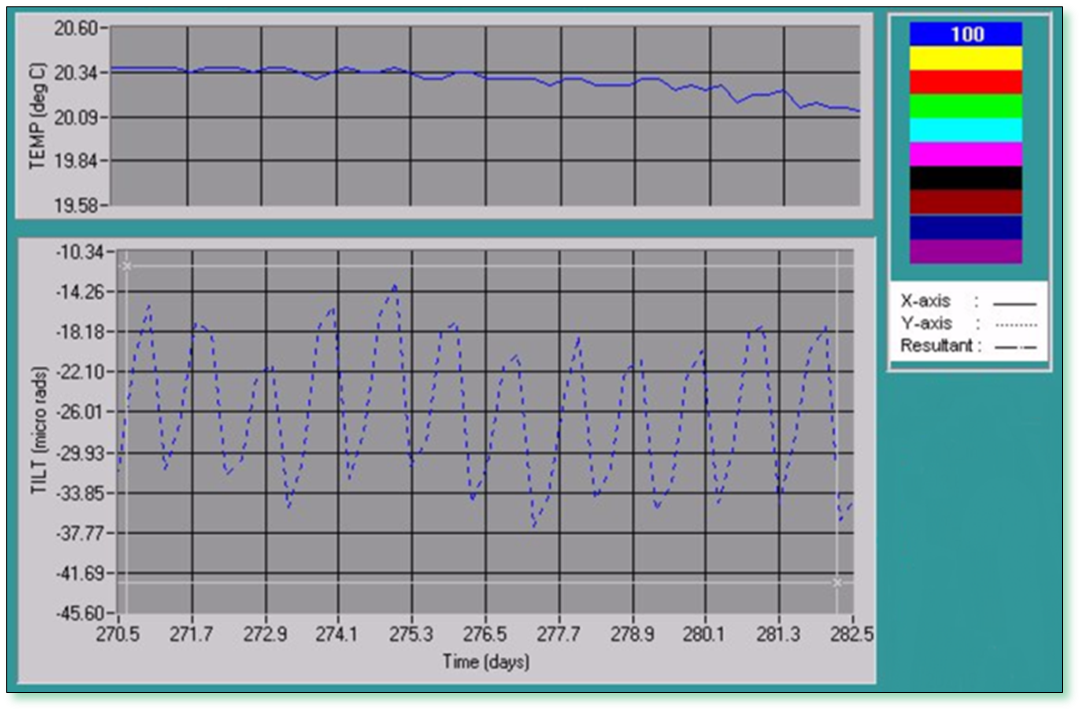Viewport: 1082px width, 712px height.
Task: Click the Resultant dash-dot line legend sample
Action: 1014,346
